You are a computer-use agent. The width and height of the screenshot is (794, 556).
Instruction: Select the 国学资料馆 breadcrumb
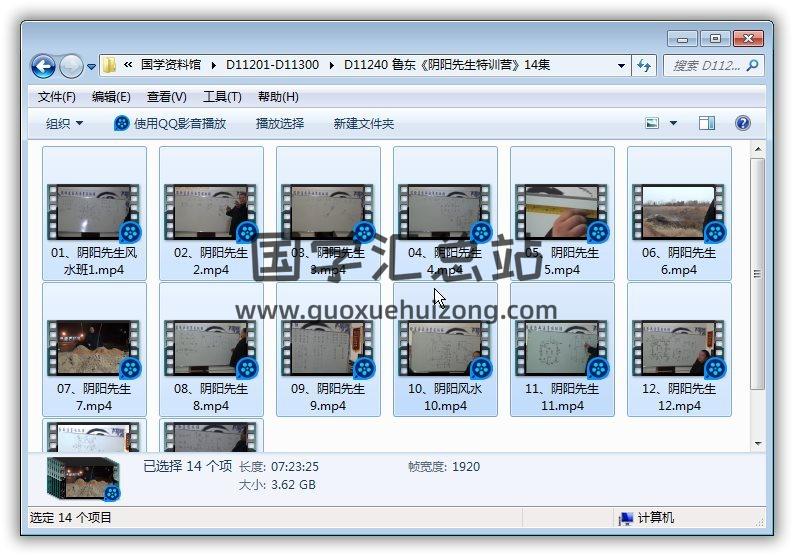[171, 65]
